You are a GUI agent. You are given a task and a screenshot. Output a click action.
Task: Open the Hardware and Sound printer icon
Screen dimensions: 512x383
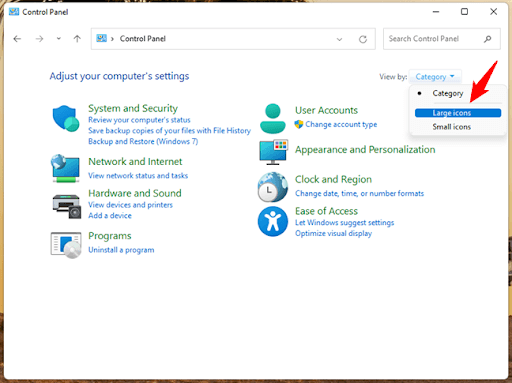67,206
